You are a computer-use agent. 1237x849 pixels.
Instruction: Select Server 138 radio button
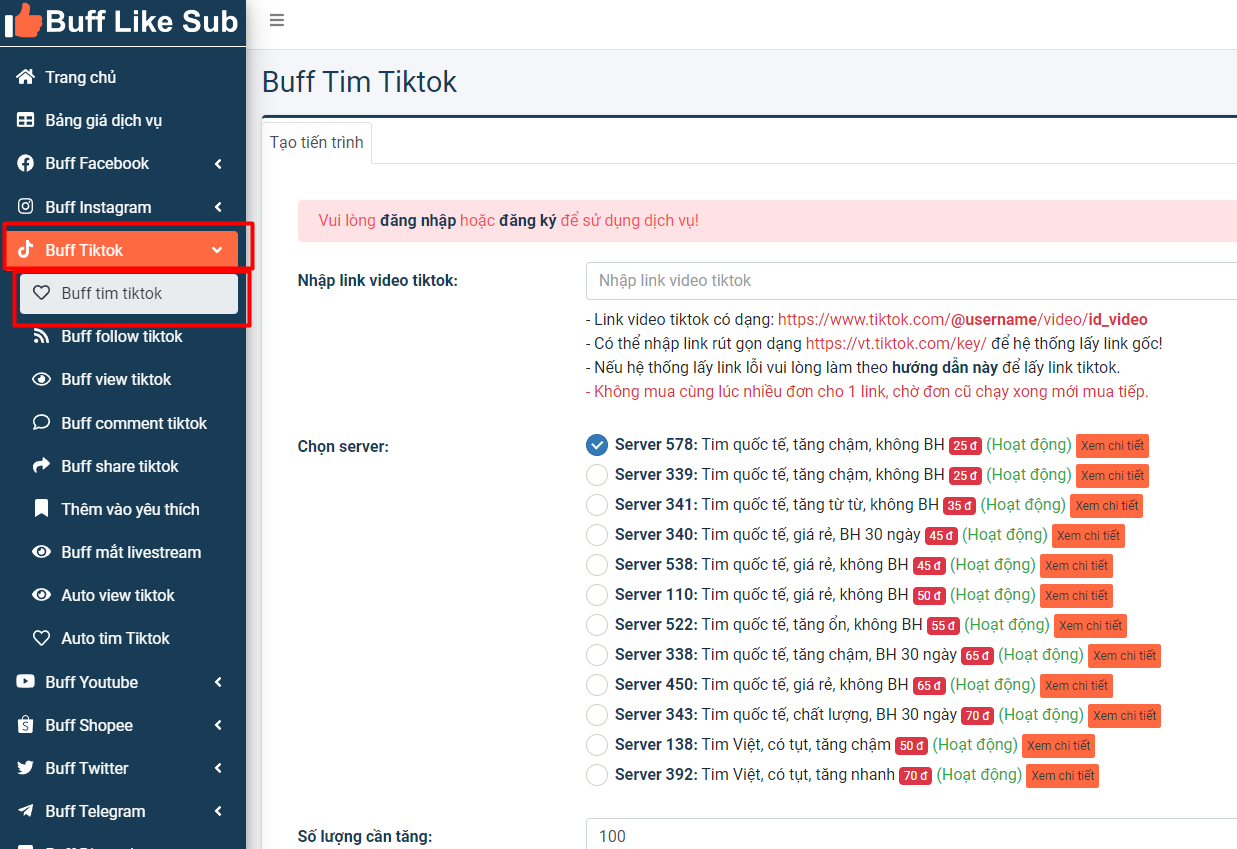pos(597,745)
